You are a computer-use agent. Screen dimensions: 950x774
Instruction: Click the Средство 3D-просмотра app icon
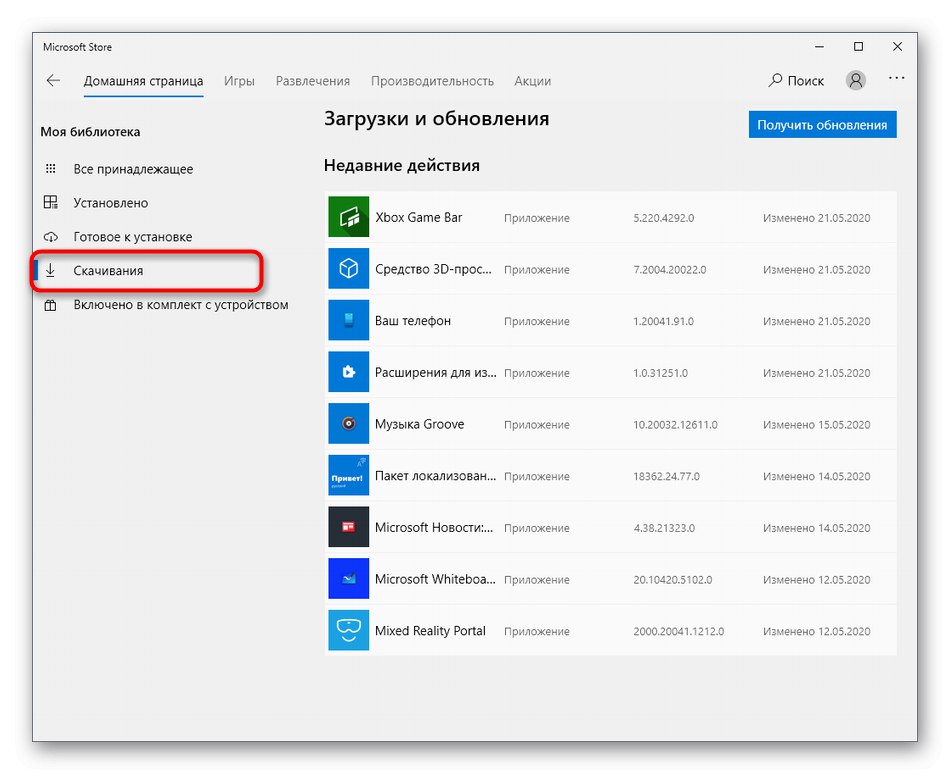click(x=348, y=269)
